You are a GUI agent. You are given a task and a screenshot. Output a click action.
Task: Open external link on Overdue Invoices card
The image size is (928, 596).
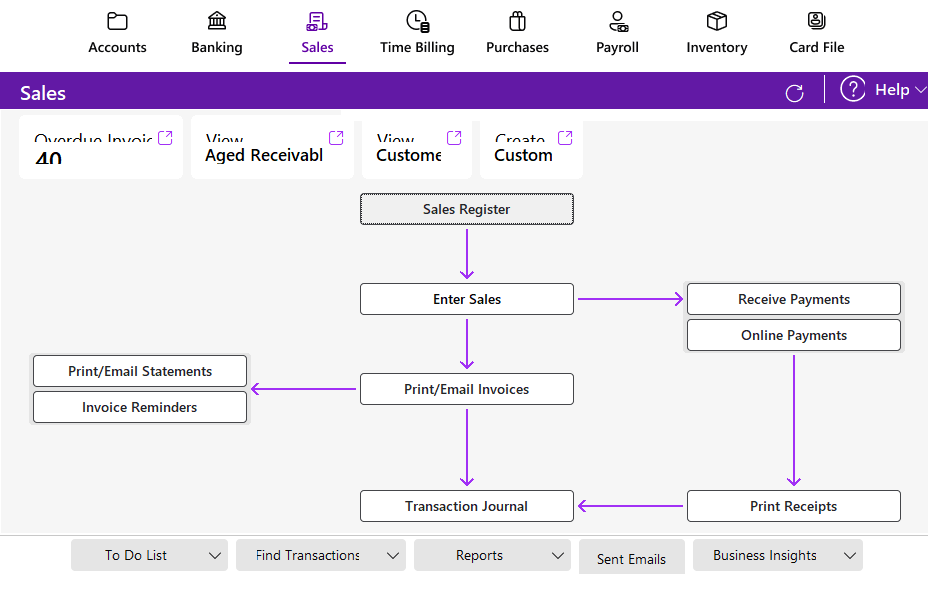166,138
